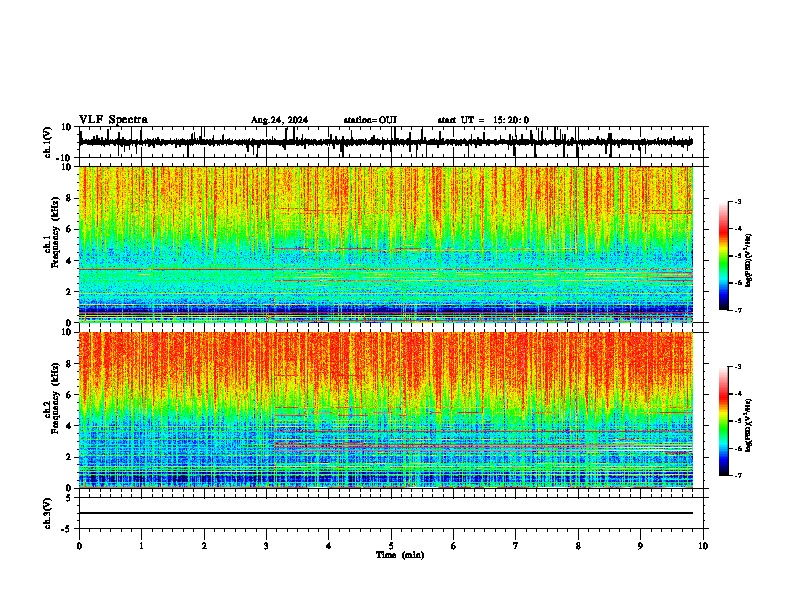Viewport: 792px width, 612px height.
Task: Click the "start UT = 15:20:0" text
Action: pyautogui.click(x=483, y=120)
